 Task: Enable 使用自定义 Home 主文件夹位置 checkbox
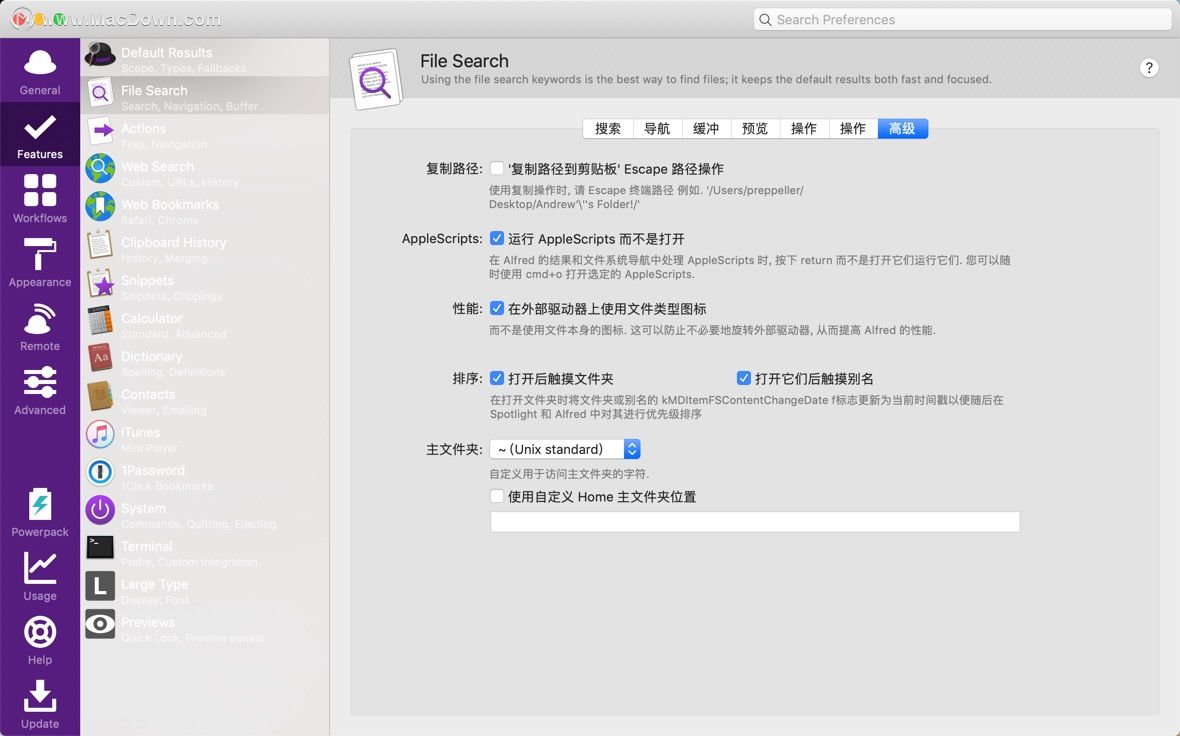[497, 497]
